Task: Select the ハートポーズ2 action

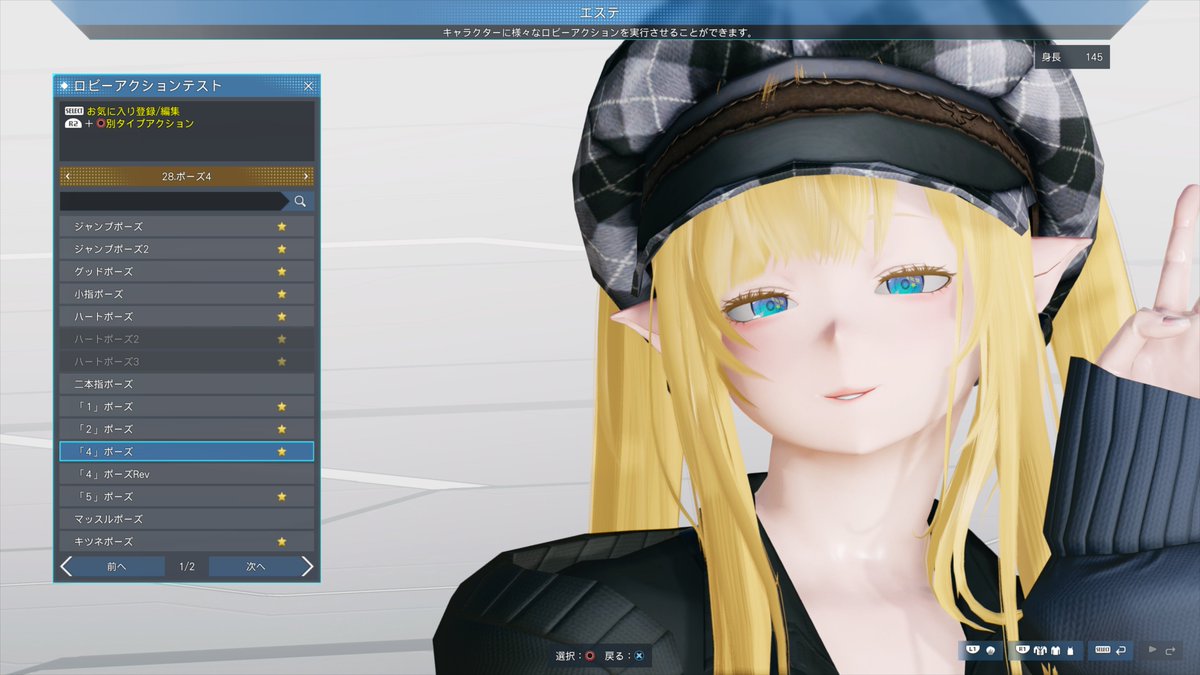Action: 187,339
